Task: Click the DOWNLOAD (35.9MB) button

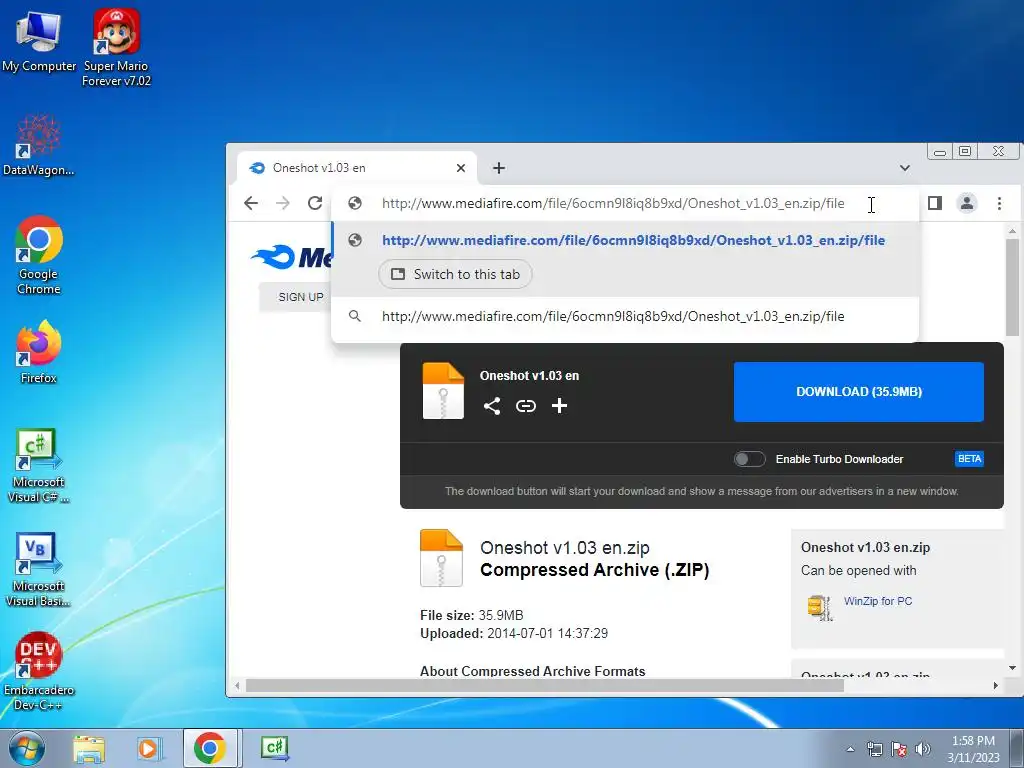Action: coord(859,392)
